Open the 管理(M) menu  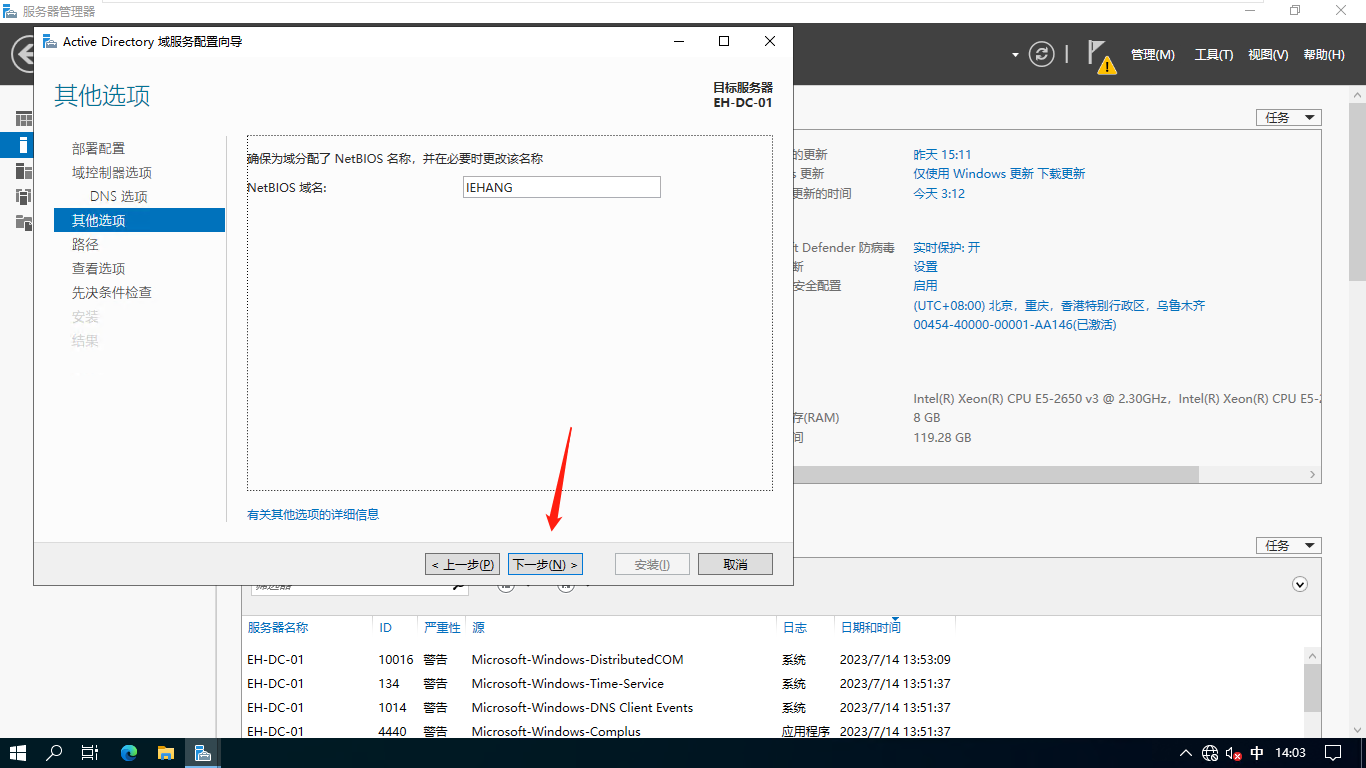coord(1152,55)
